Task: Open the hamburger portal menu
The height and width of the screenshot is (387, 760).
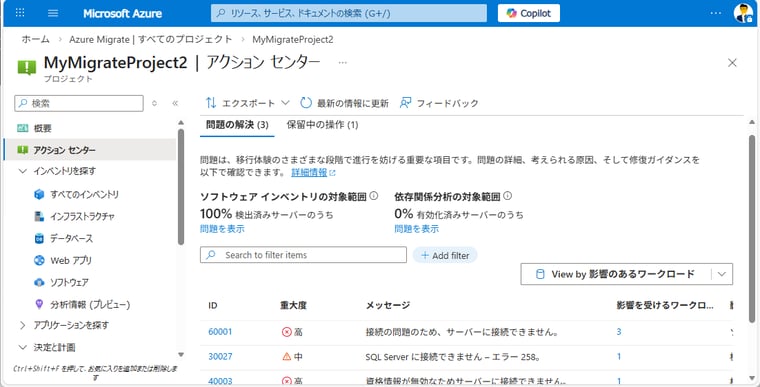Action: pyautogui.click(x=53, y=13)
